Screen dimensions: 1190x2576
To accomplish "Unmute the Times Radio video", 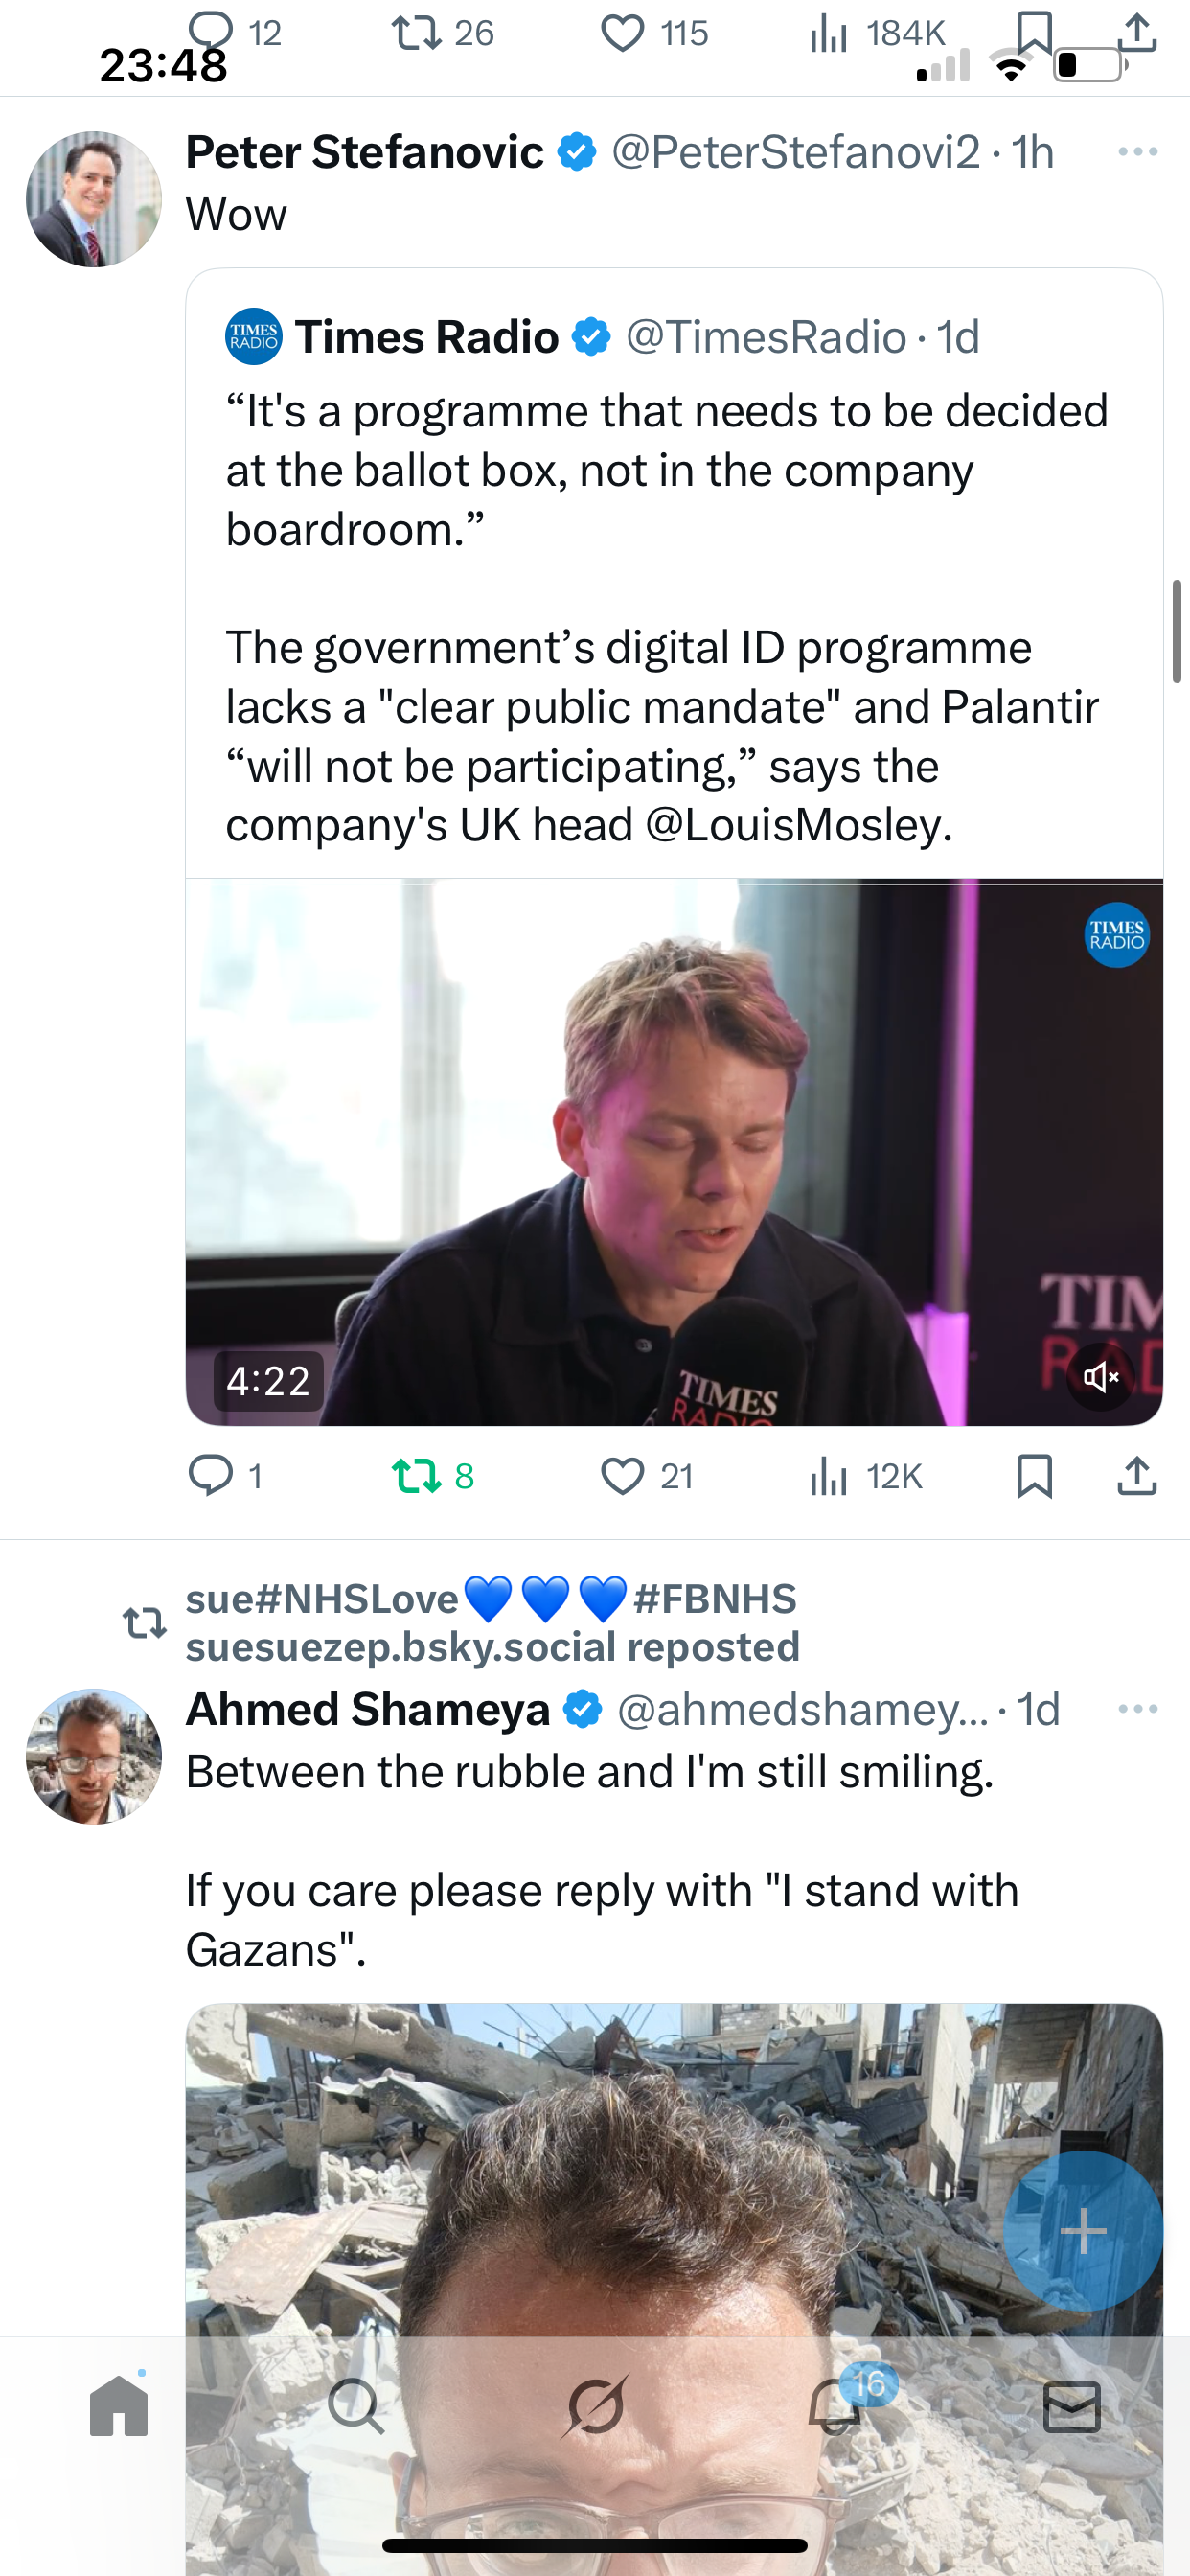I will [x=1100, y=1378].
